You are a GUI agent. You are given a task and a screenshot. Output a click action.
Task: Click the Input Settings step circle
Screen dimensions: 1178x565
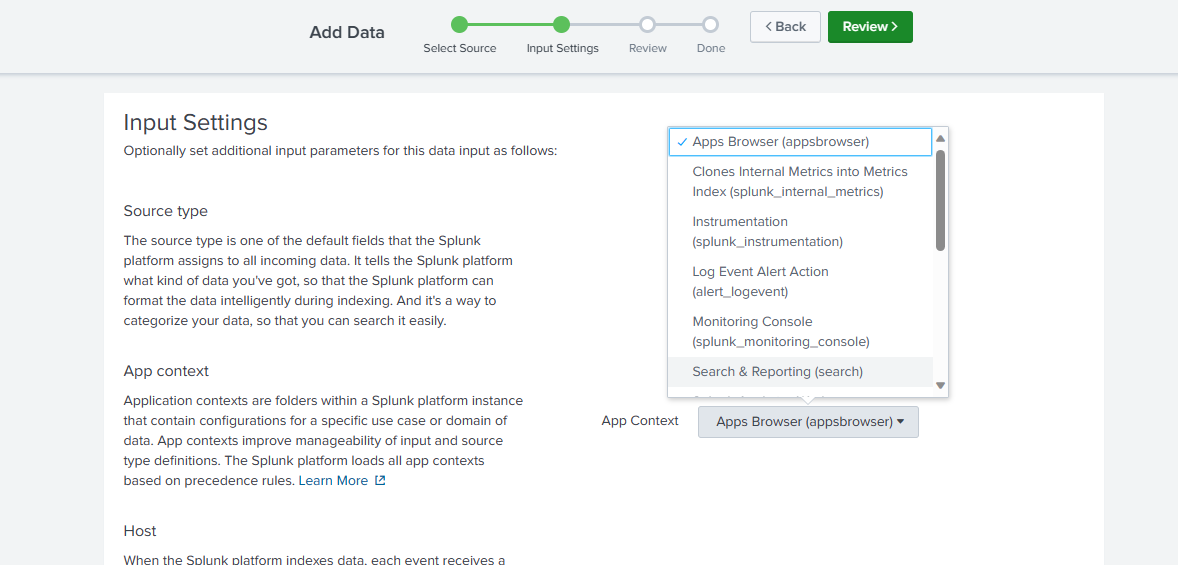[x=562, y=25]
